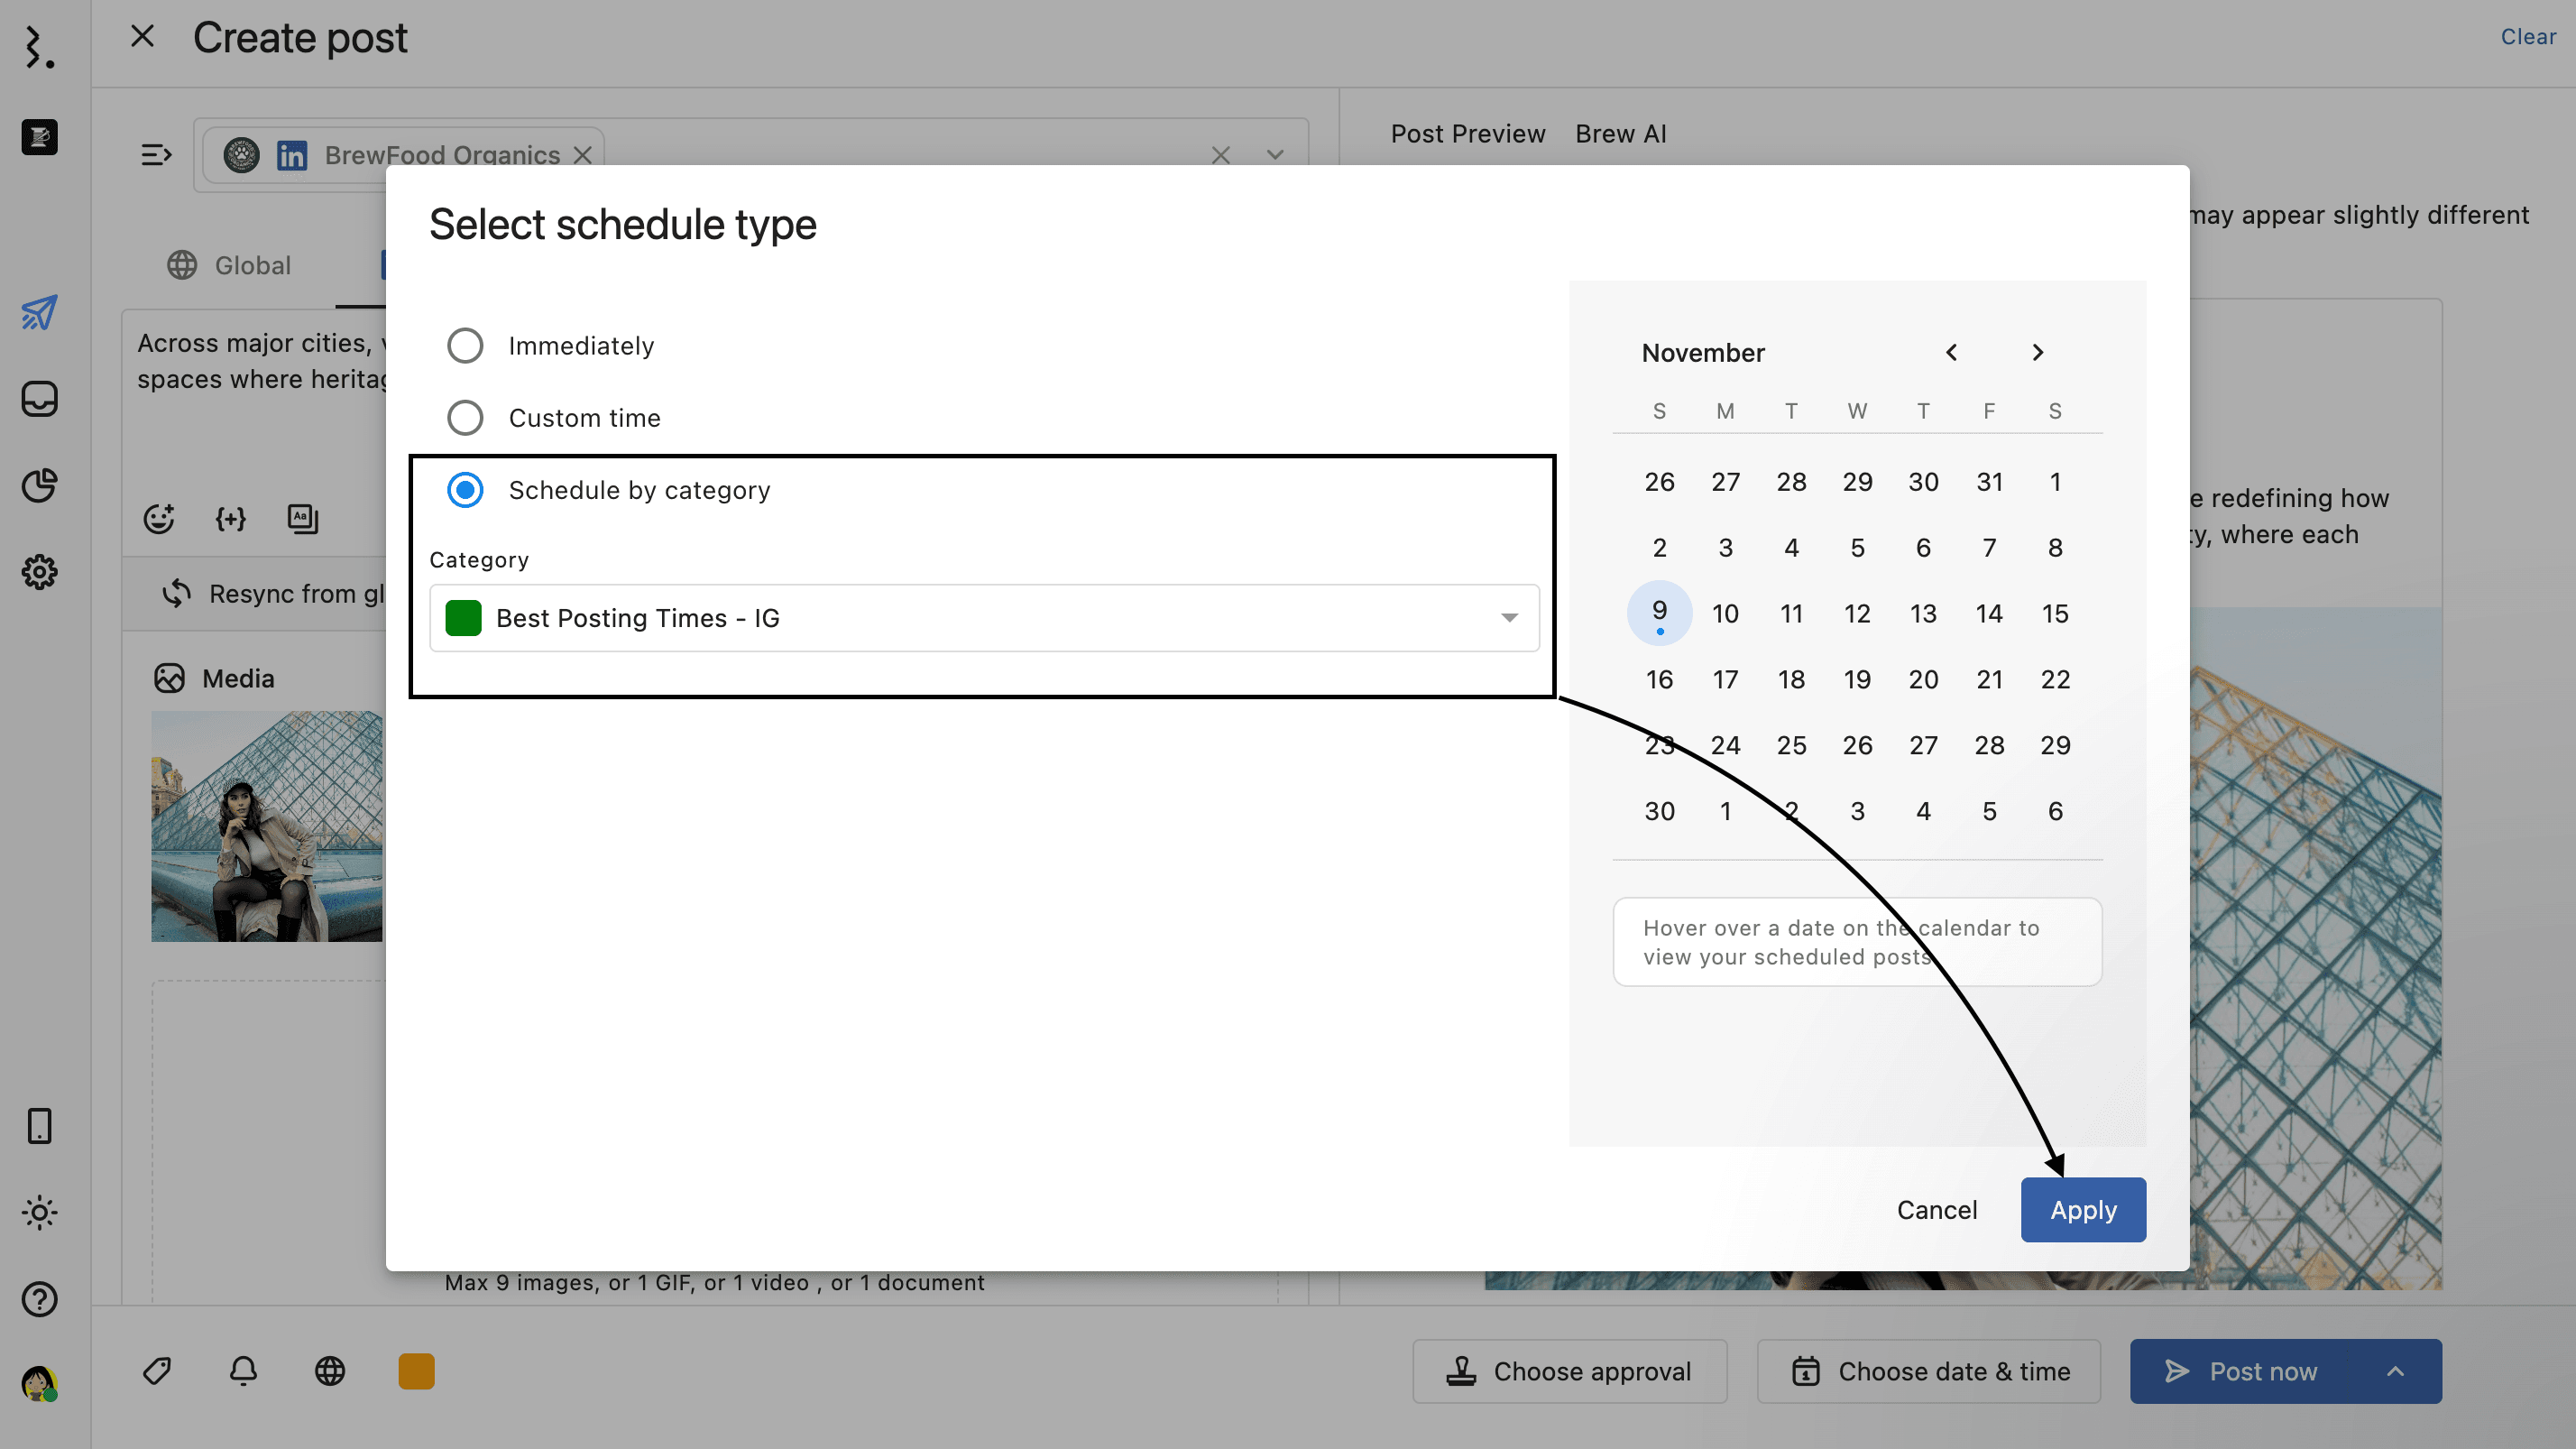Click the notification bell icon
This screenshot has height=1449, width=2576.
tap(243, 1370)
